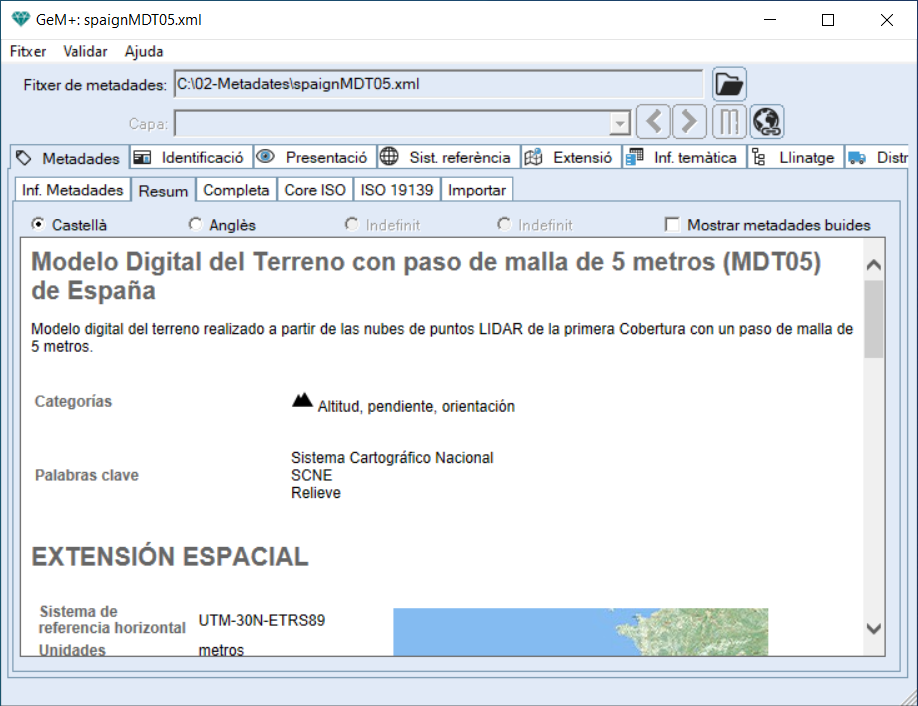Click the MiraMon M icon button

click(x=729, y=122)
